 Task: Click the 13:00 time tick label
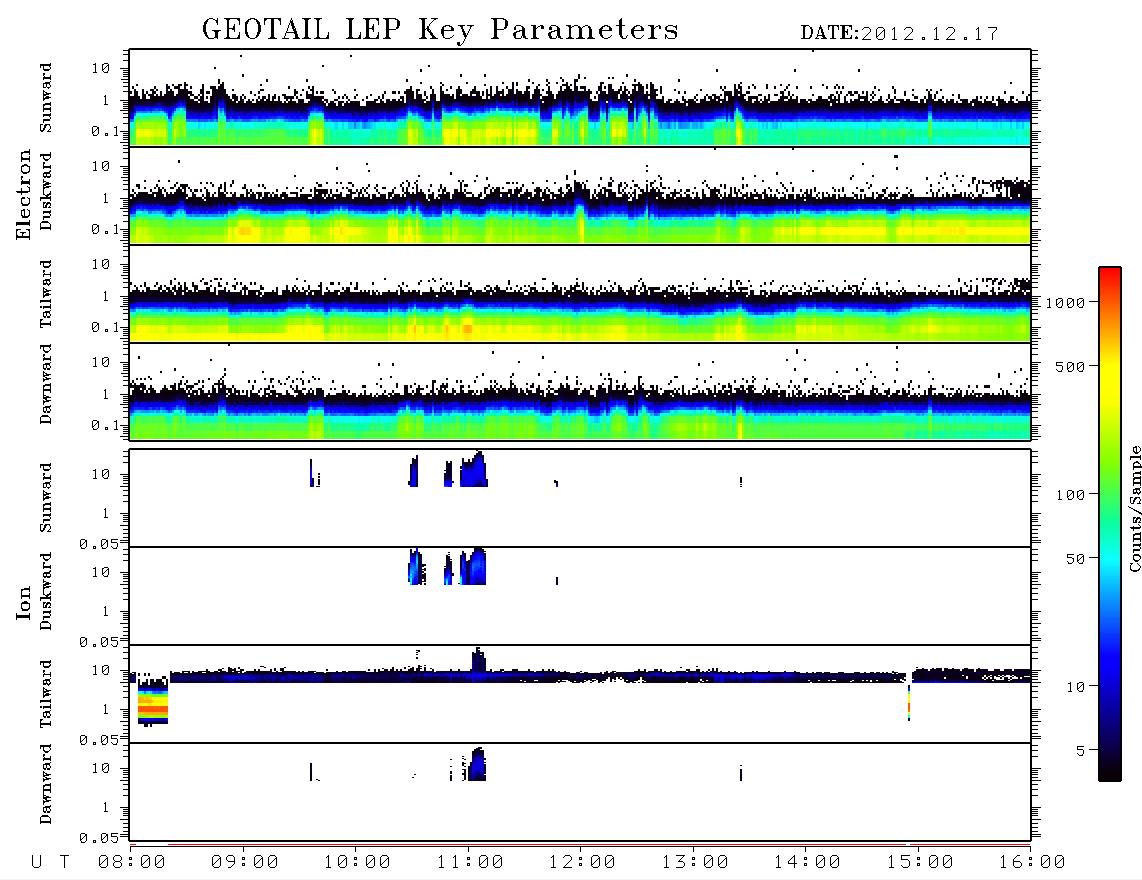[x=695, y=863]
